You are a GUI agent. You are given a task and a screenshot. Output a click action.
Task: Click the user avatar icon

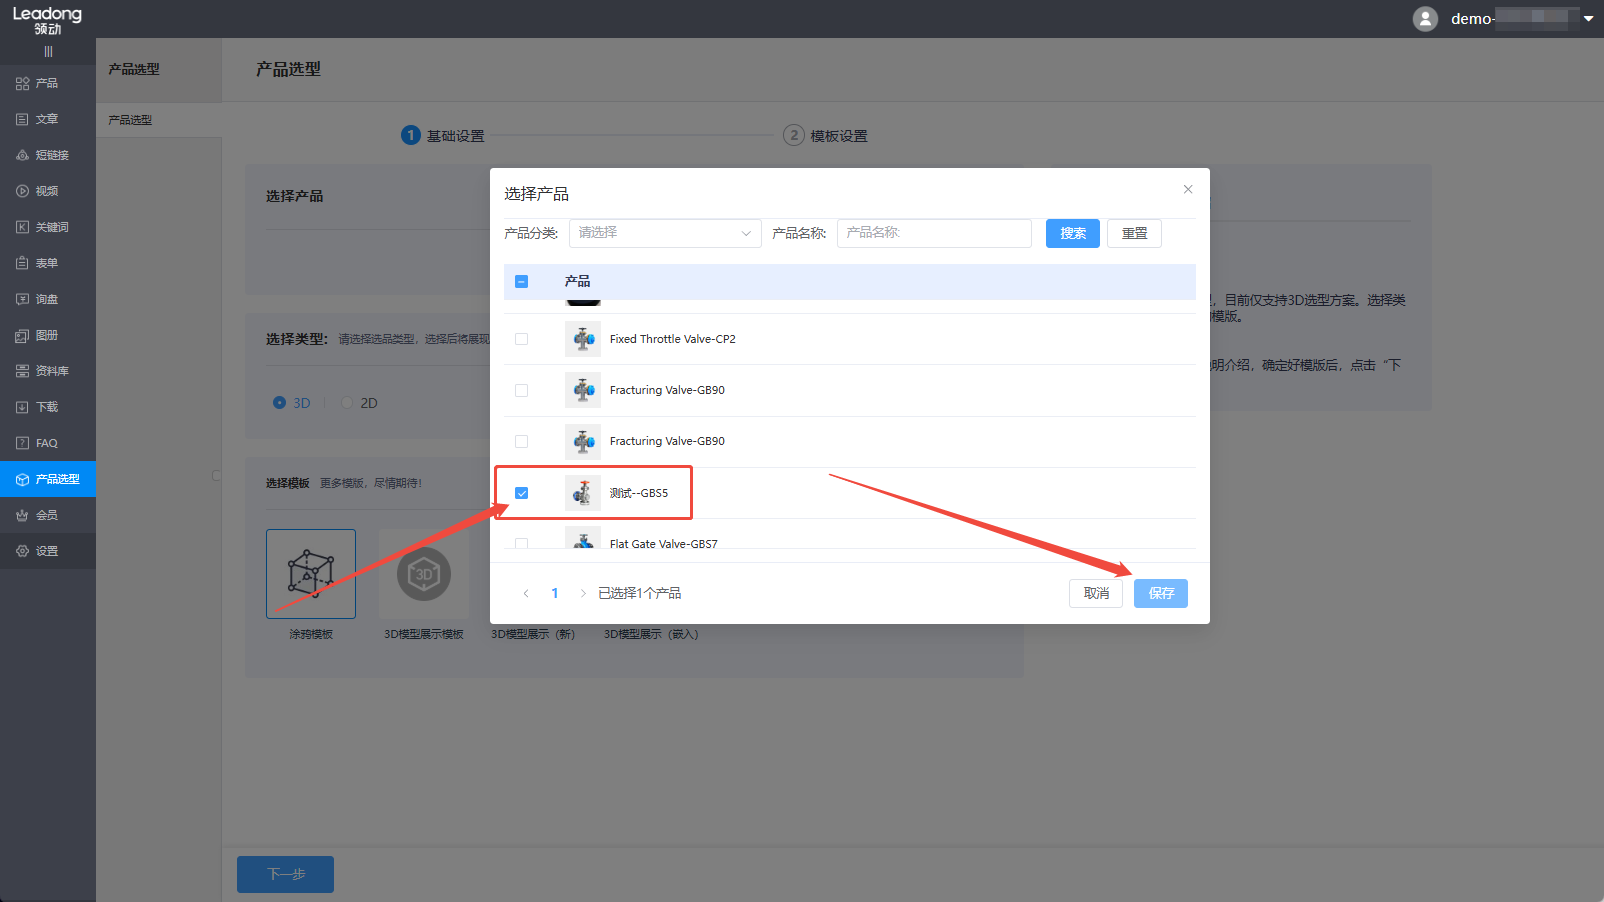[1425, 19]
